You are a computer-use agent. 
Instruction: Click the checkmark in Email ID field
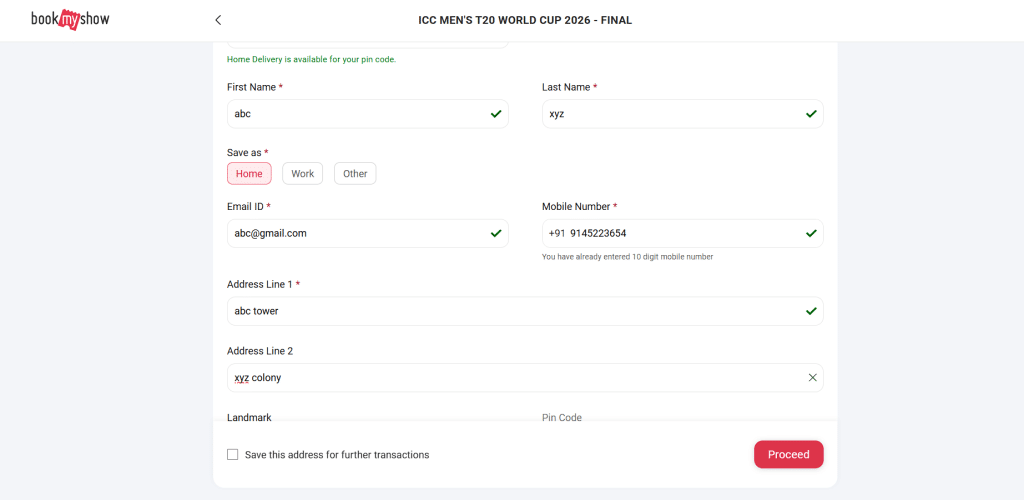pyautogui.click(x=496, y=233)
